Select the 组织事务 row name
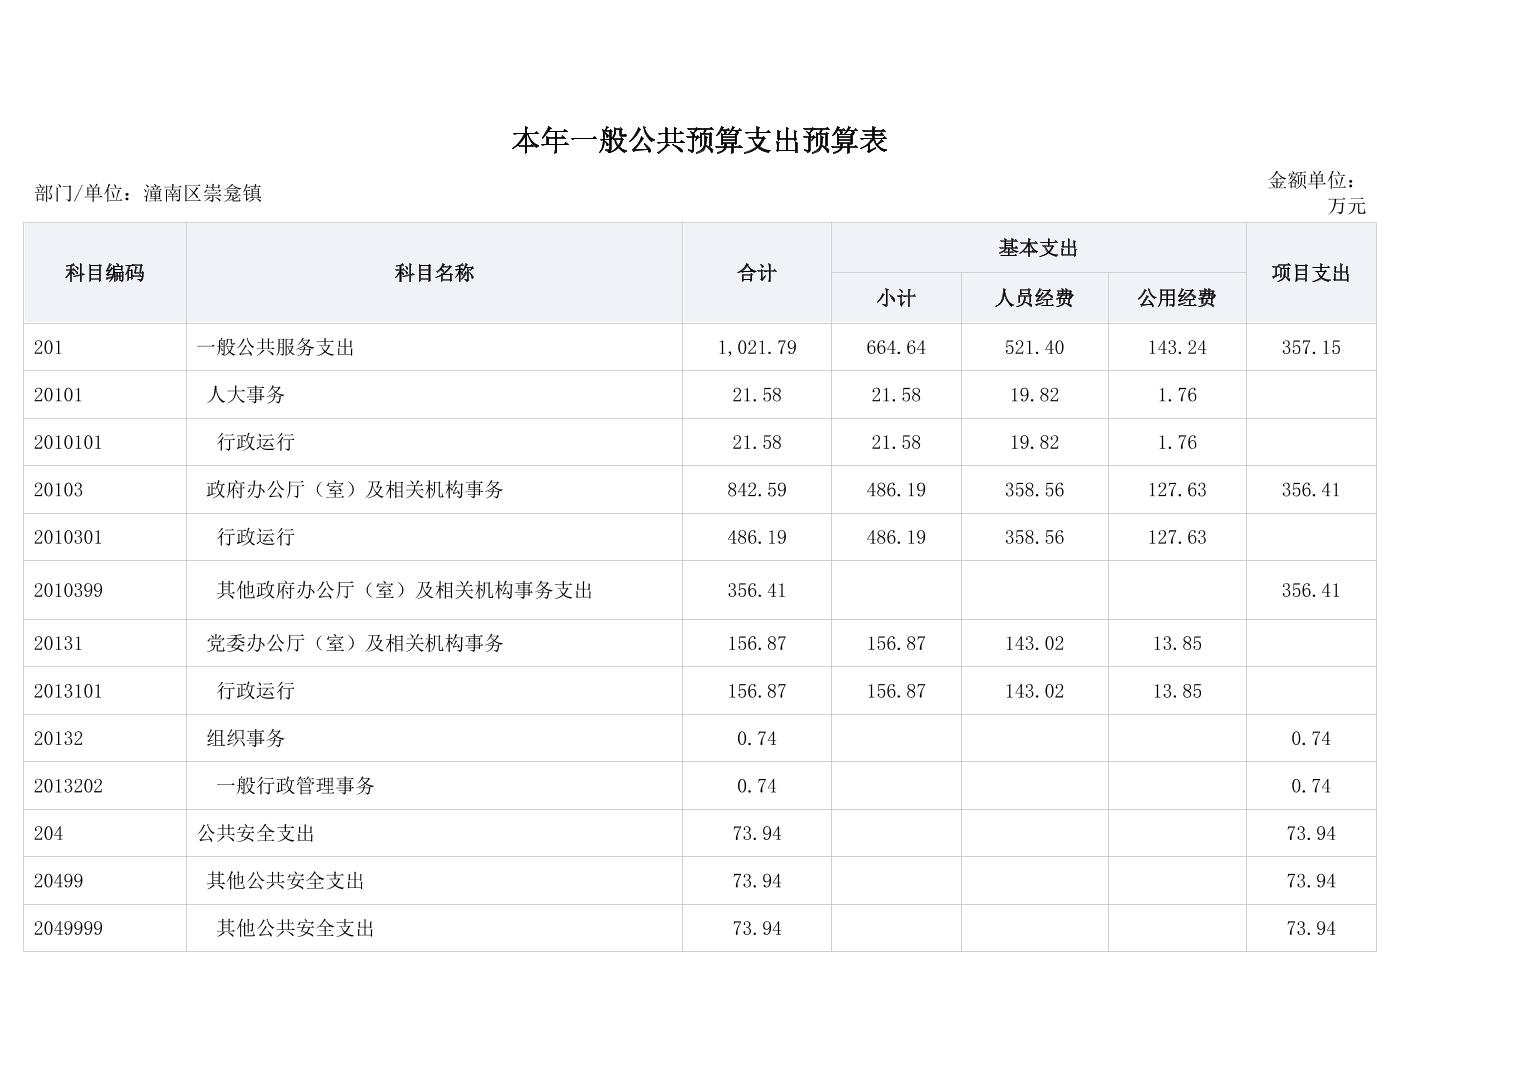This screenshot has height=1075, width=1520. pos(246,739)
